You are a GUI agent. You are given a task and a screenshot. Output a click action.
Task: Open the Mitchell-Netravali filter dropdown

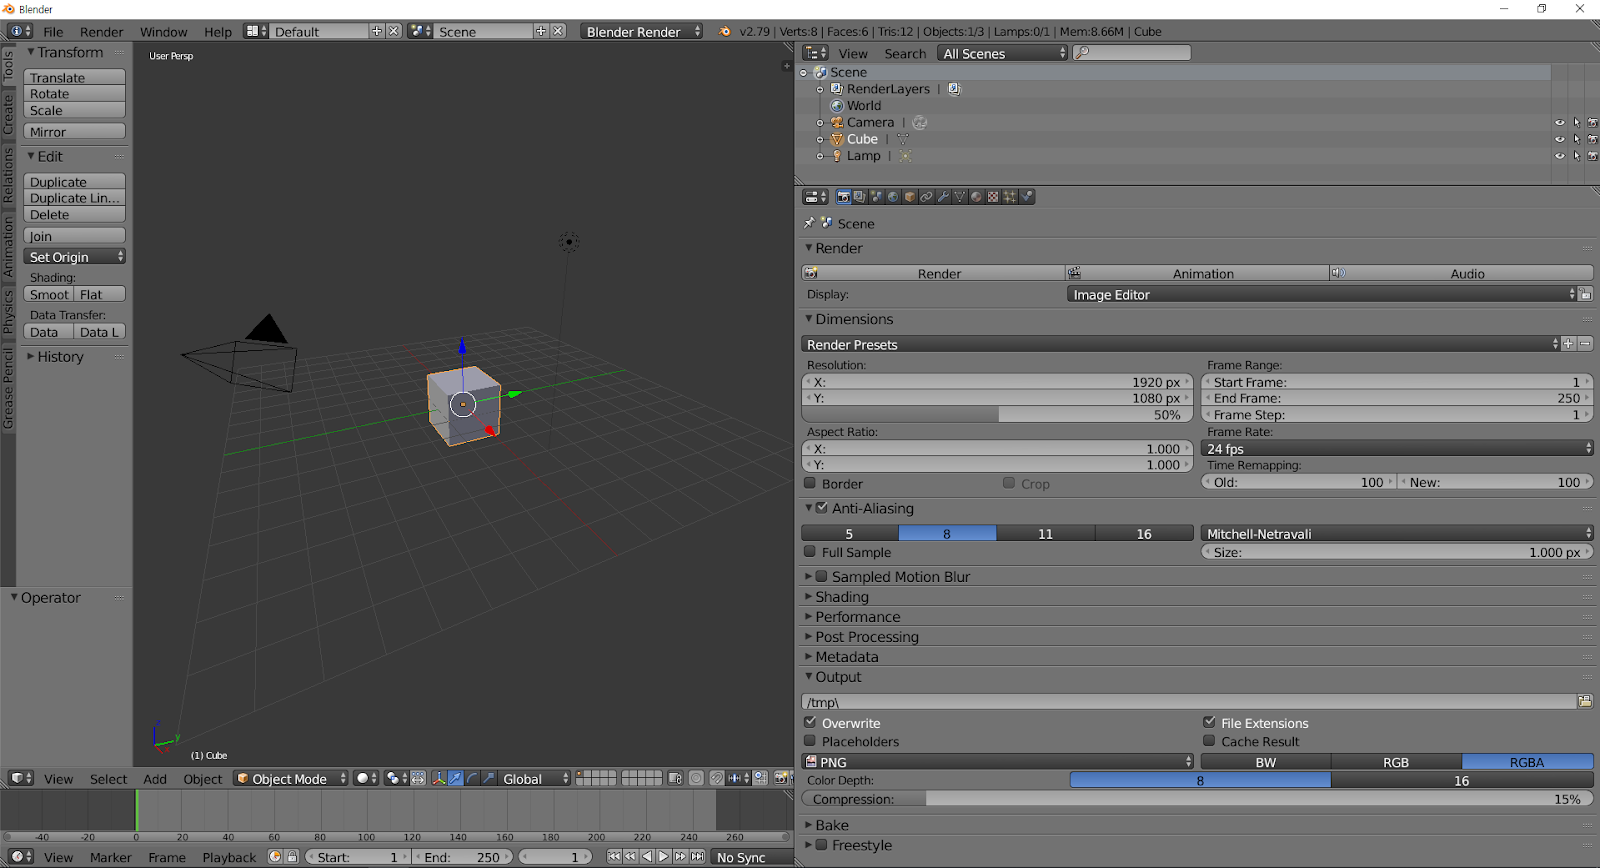click(1397, 533)
